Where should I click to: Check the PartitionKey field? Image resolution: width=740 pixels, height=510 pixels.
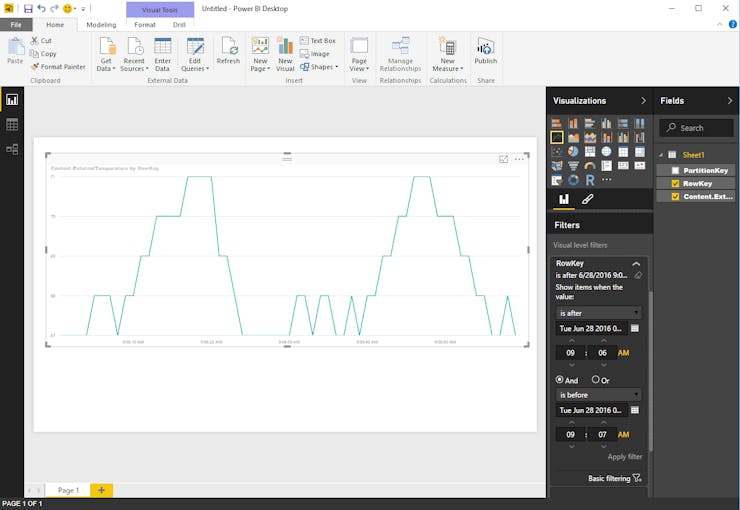(675, 170)
